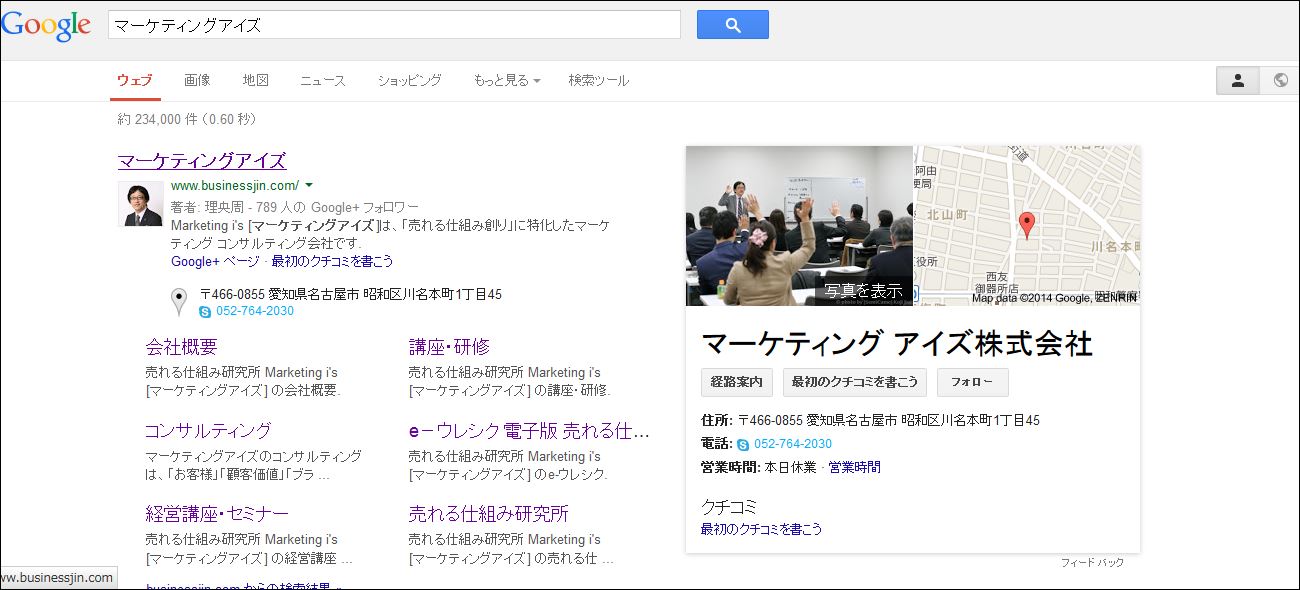The image size is (1300, 590).
Task: Click the author photo thumbnail in first result
Action: tap(141, 204)
